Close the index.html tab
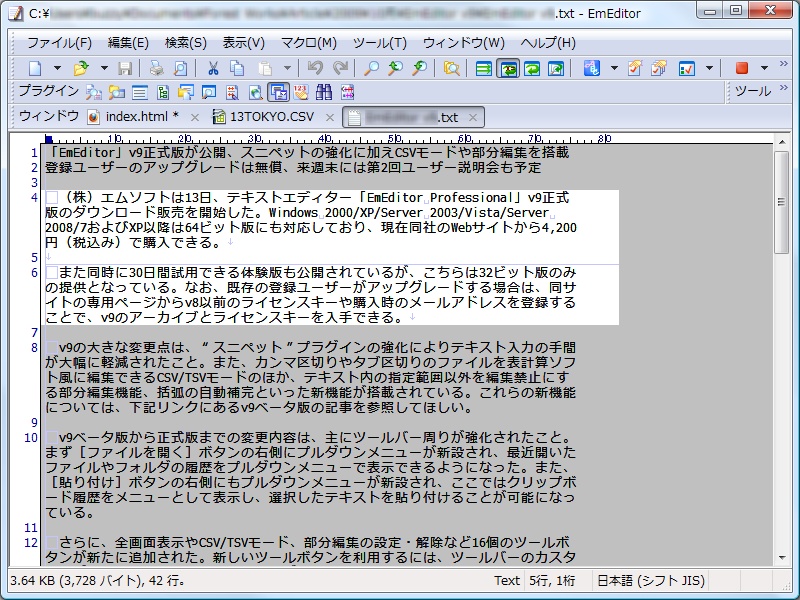800x600 pixels. click(x=194, y=117)
